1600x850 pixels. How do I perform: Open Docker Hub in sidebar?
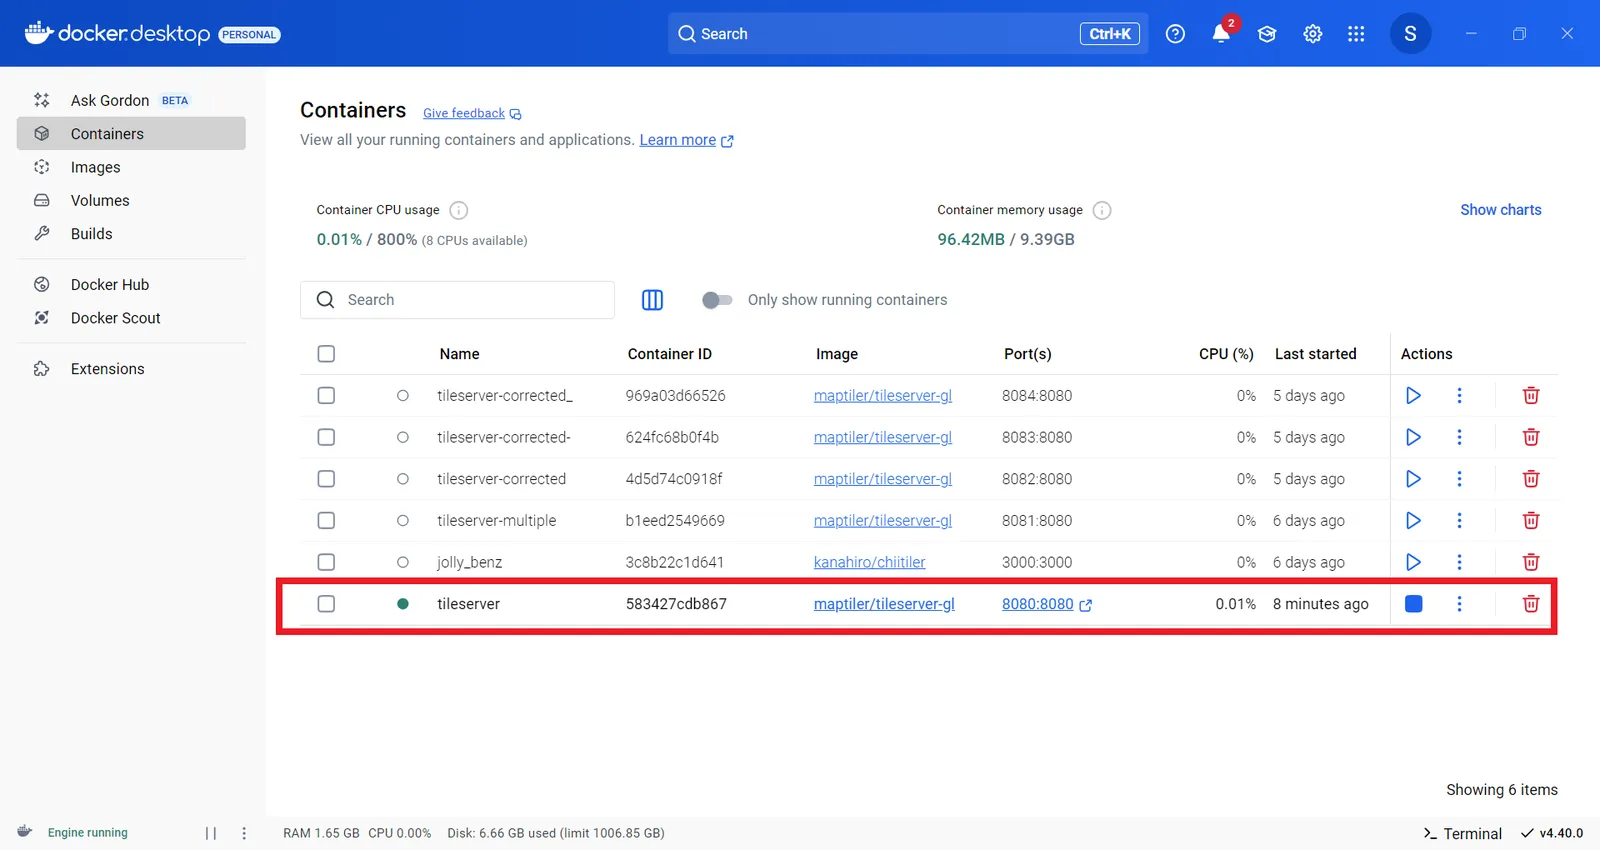tap(131, 285)
